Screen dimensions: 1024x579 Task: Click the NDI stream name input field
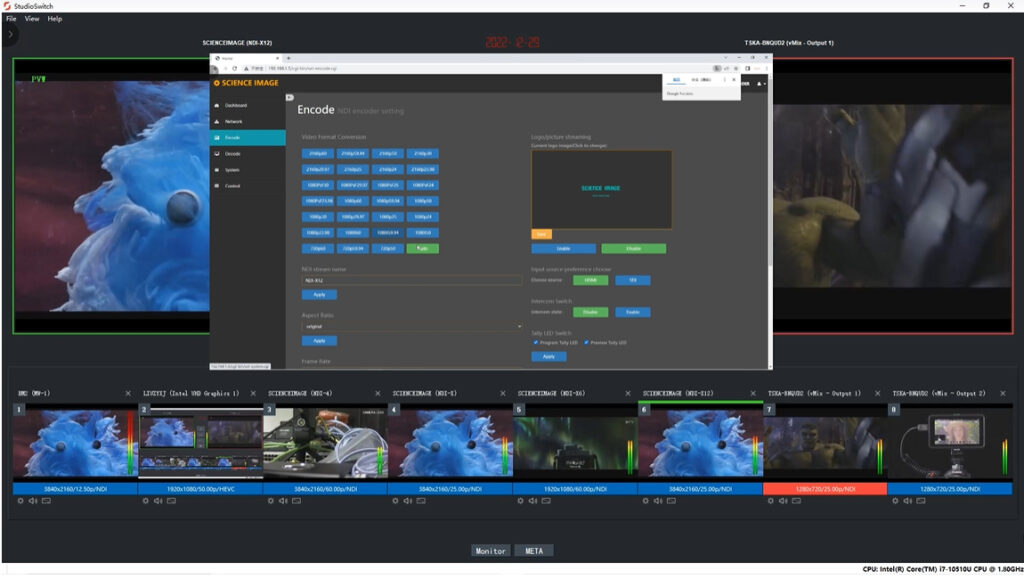[411, 280]
